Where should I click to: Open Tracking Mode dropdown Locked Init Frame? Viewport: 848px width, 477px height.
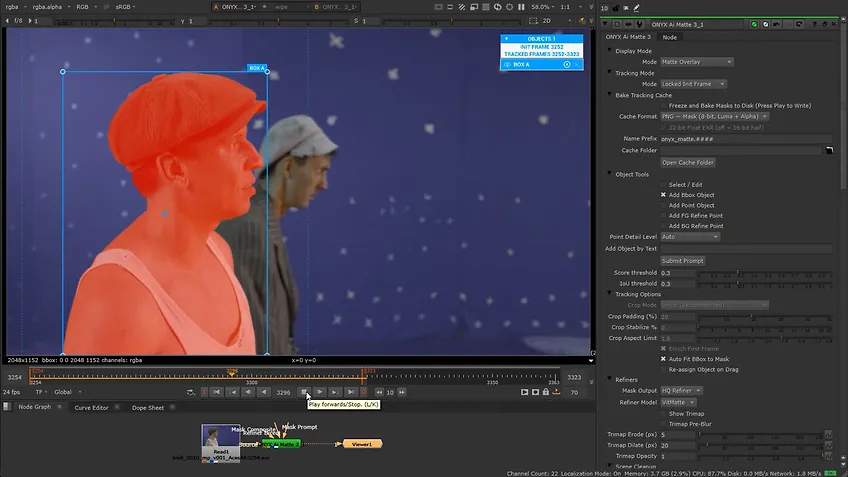(x=693, y=84)
